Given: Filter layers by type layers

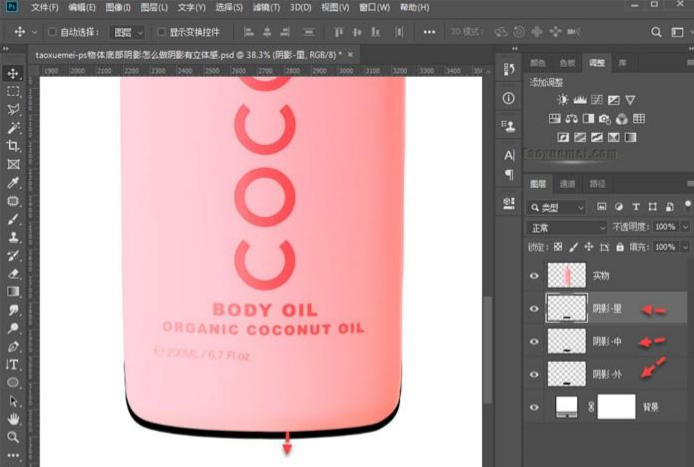Looking at the screenshot, I should coord(636,207).
